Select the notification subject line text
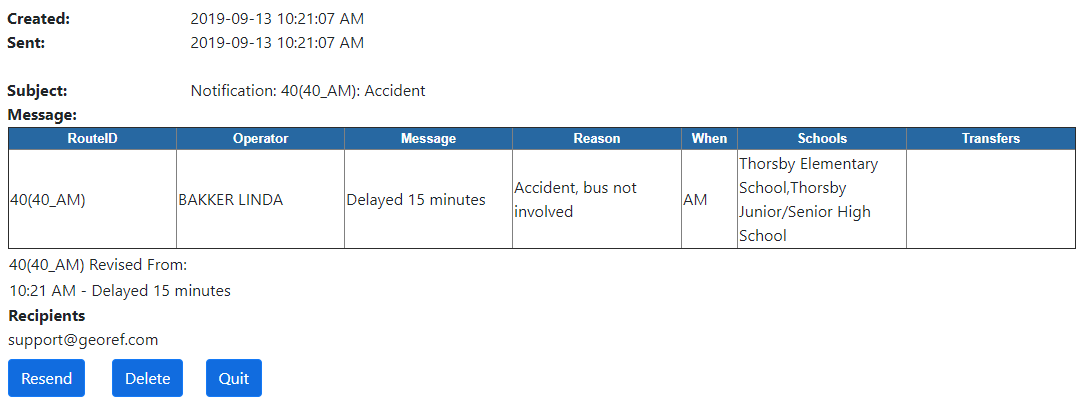The width and height of the screenshot is (1083, 403). 308,91
